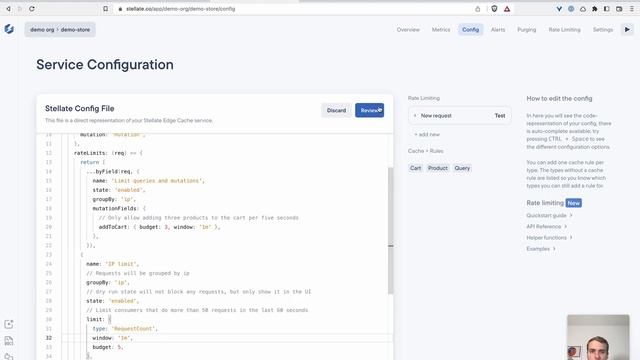640x360 pixels.
Task: Click the line window: '1m' on line 32
Action: 112,338
